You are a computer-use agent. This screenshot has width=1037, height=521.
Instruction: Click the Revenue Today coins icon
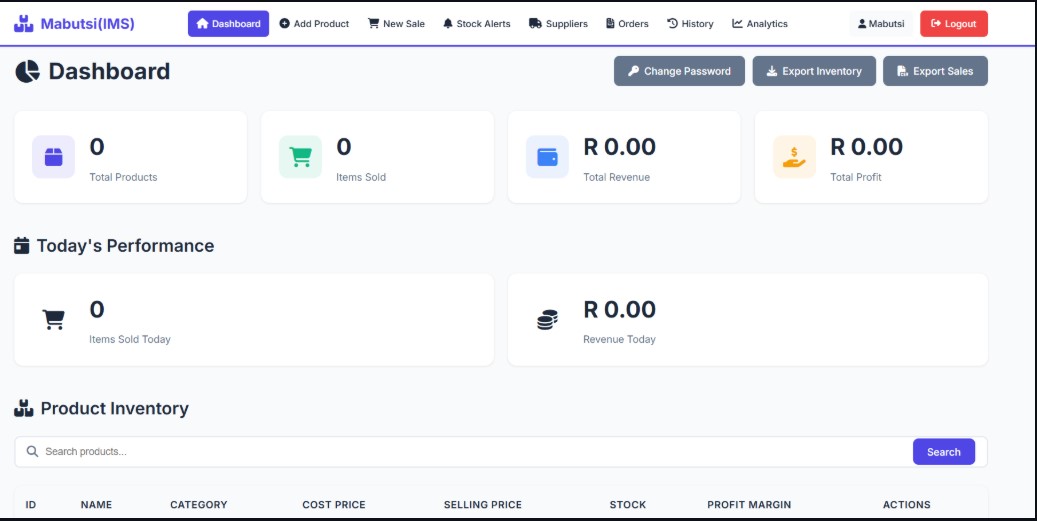[547, 320]
